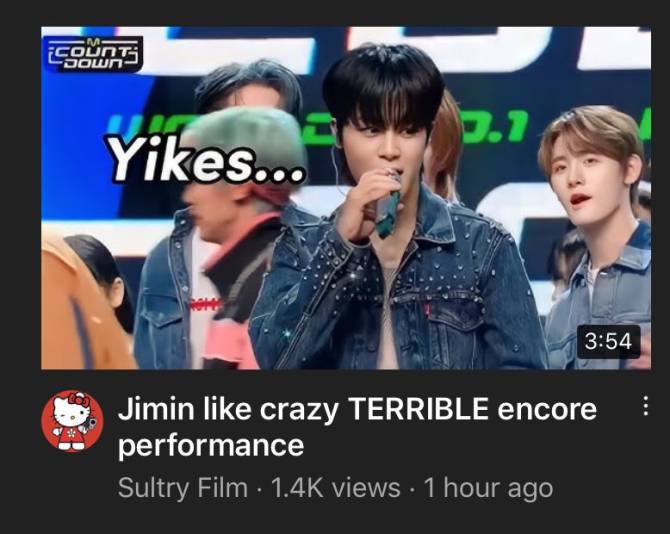Open the Sultry Film channel name

tap(183, 488)
